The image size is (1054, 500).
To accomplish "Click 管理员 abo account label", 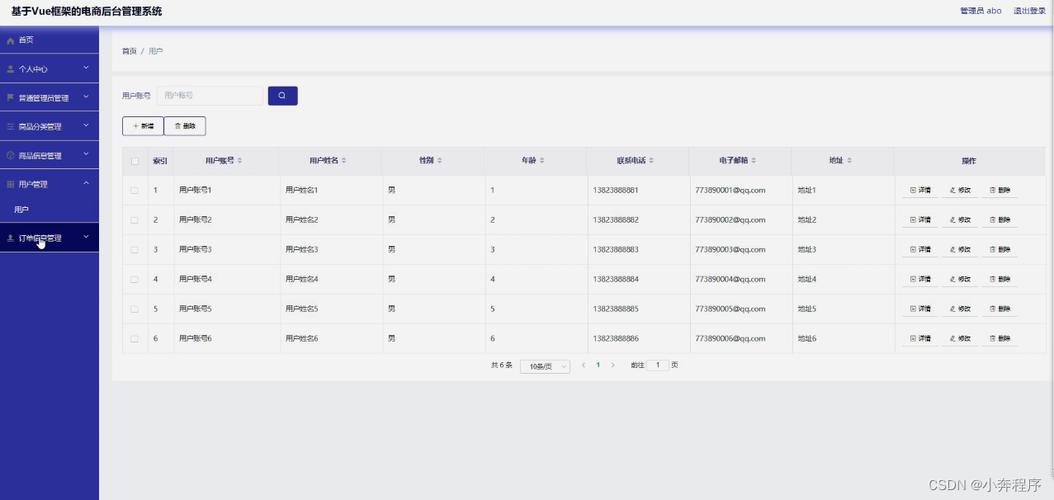I will pyautogui.click(x=981, y=11).
